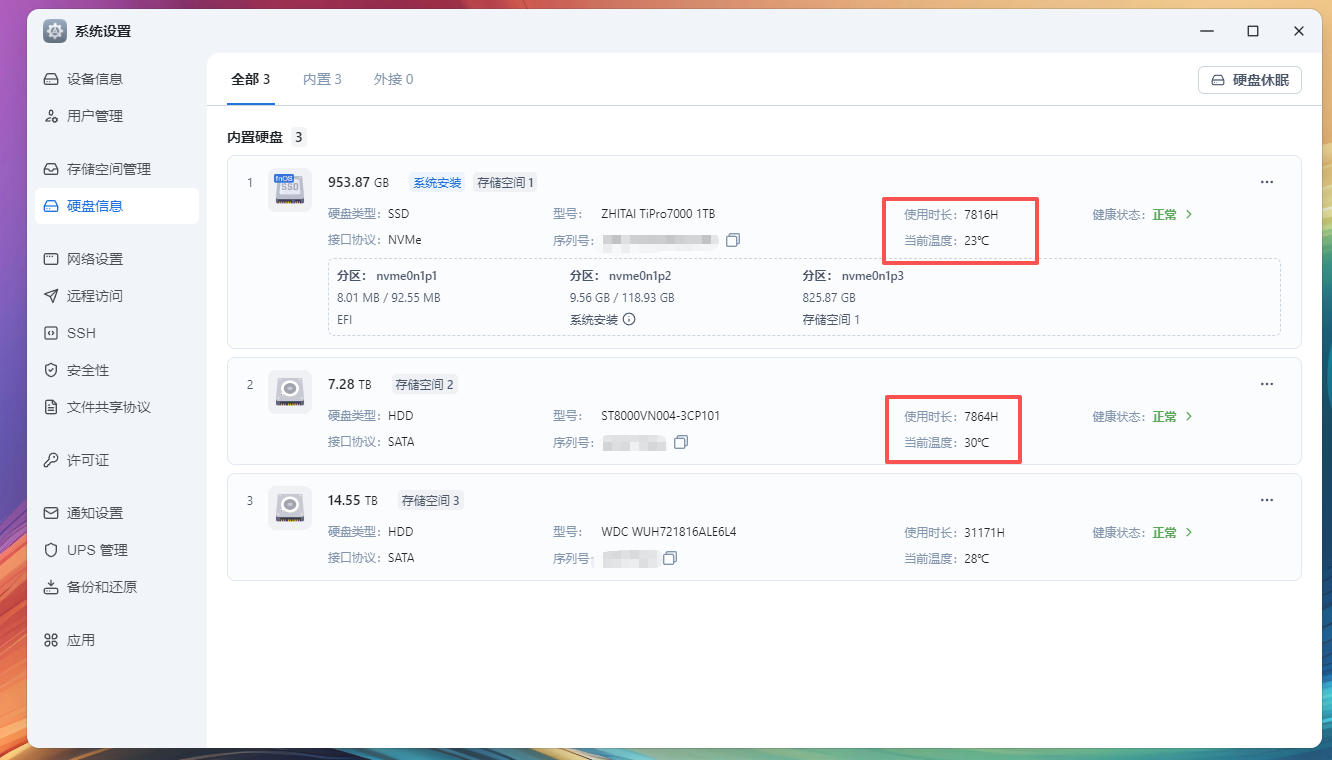Click the 应用 grid icon
Screen dimensions: 1332x760
(51, 640)
